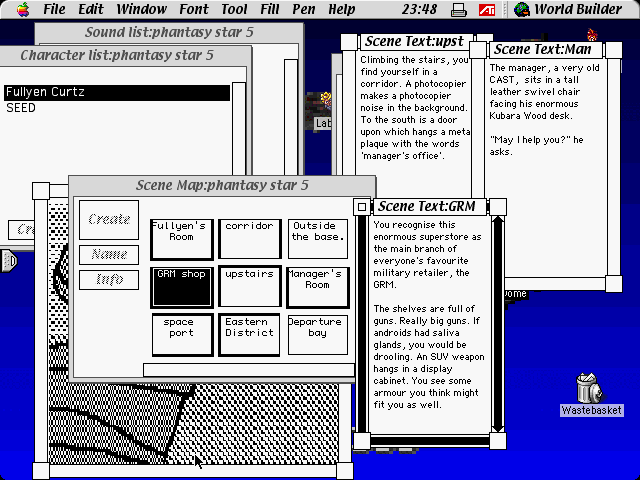Click Scene Text:GRM zoom box at top right
This screenshot has height=480, width=640.
[498, 207]
